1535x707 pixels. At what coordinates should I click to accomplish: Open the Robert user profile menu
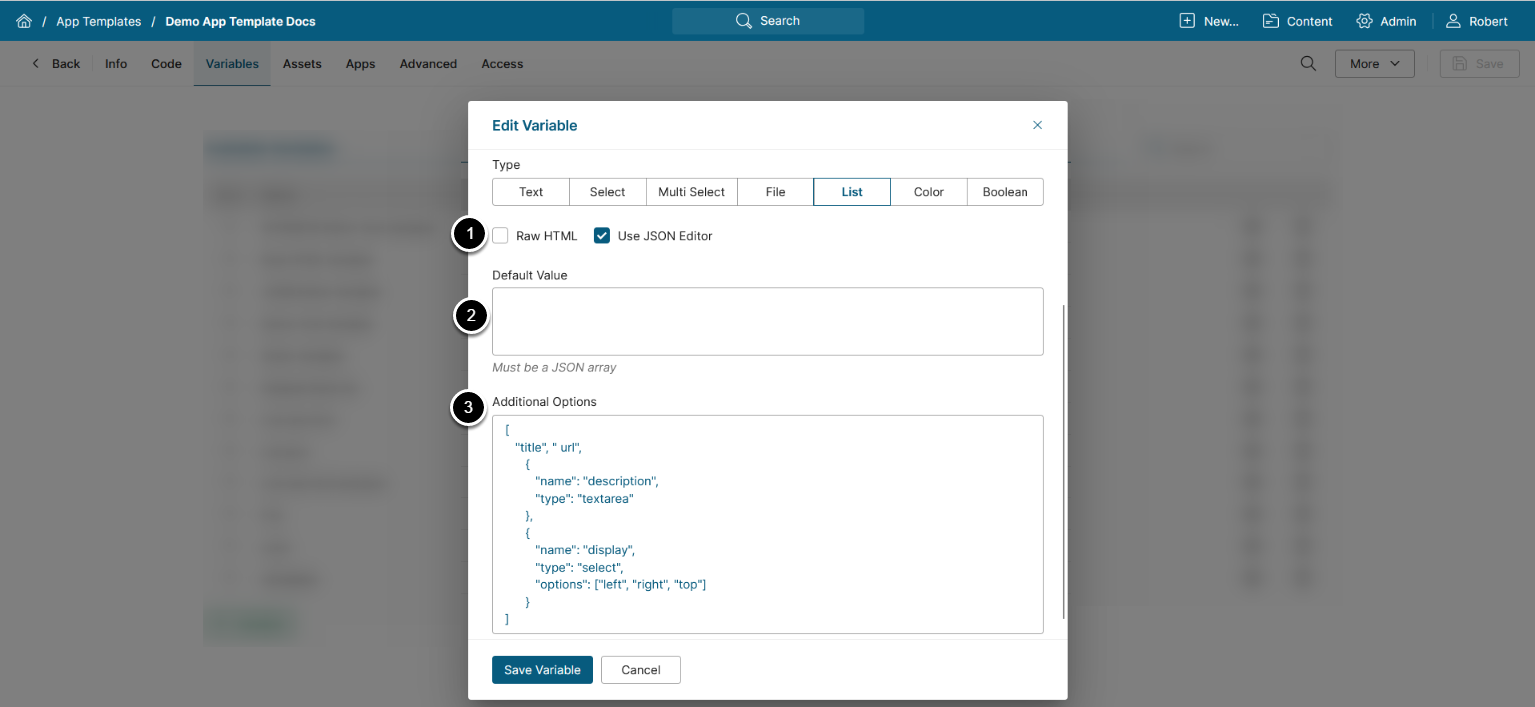point(1477,21)
